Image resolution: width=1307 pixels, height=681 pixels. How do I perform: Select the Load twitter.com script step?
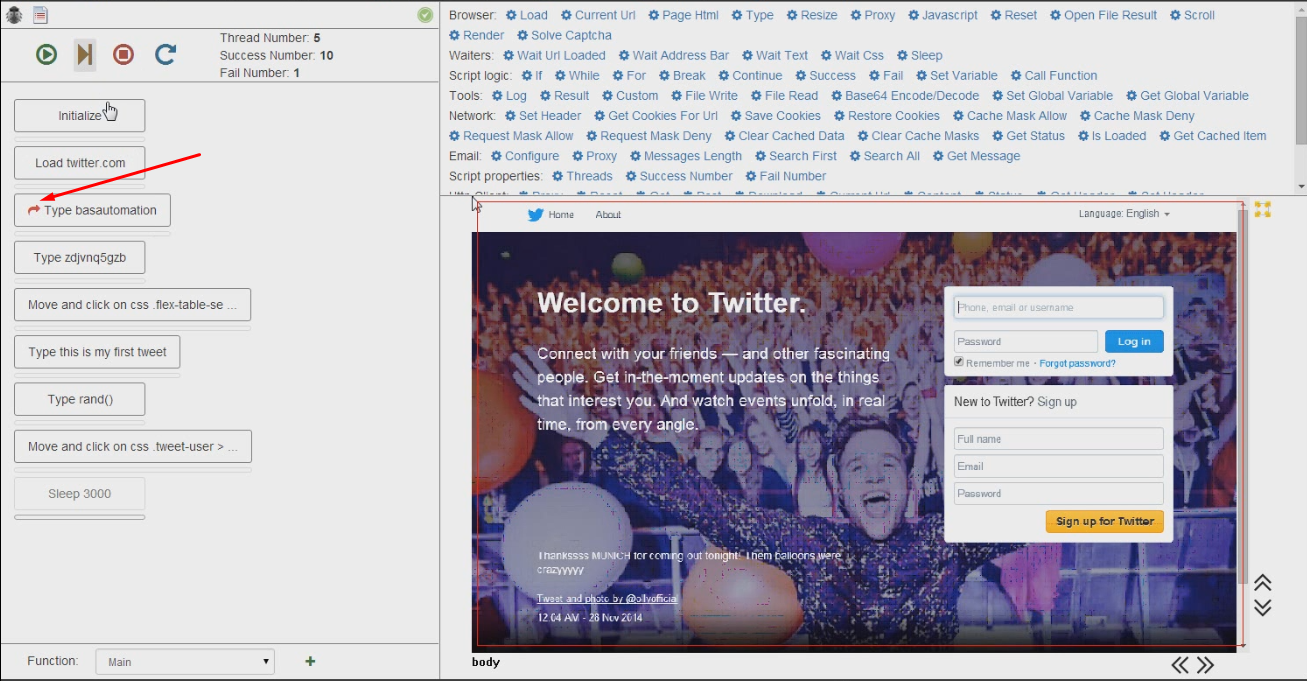(x=80, y=163)
